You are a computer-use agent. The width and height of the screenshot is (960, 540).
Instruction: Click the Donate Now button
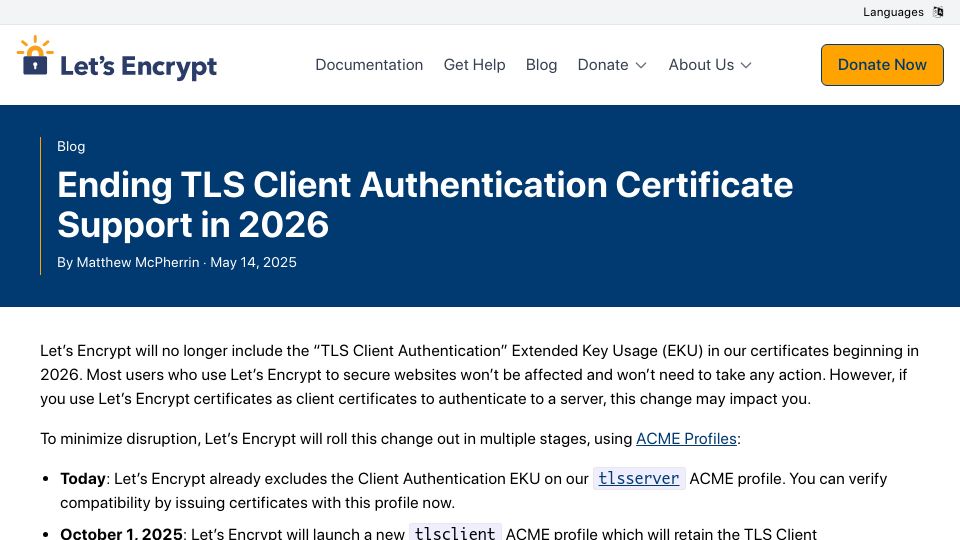coord(882,65)
